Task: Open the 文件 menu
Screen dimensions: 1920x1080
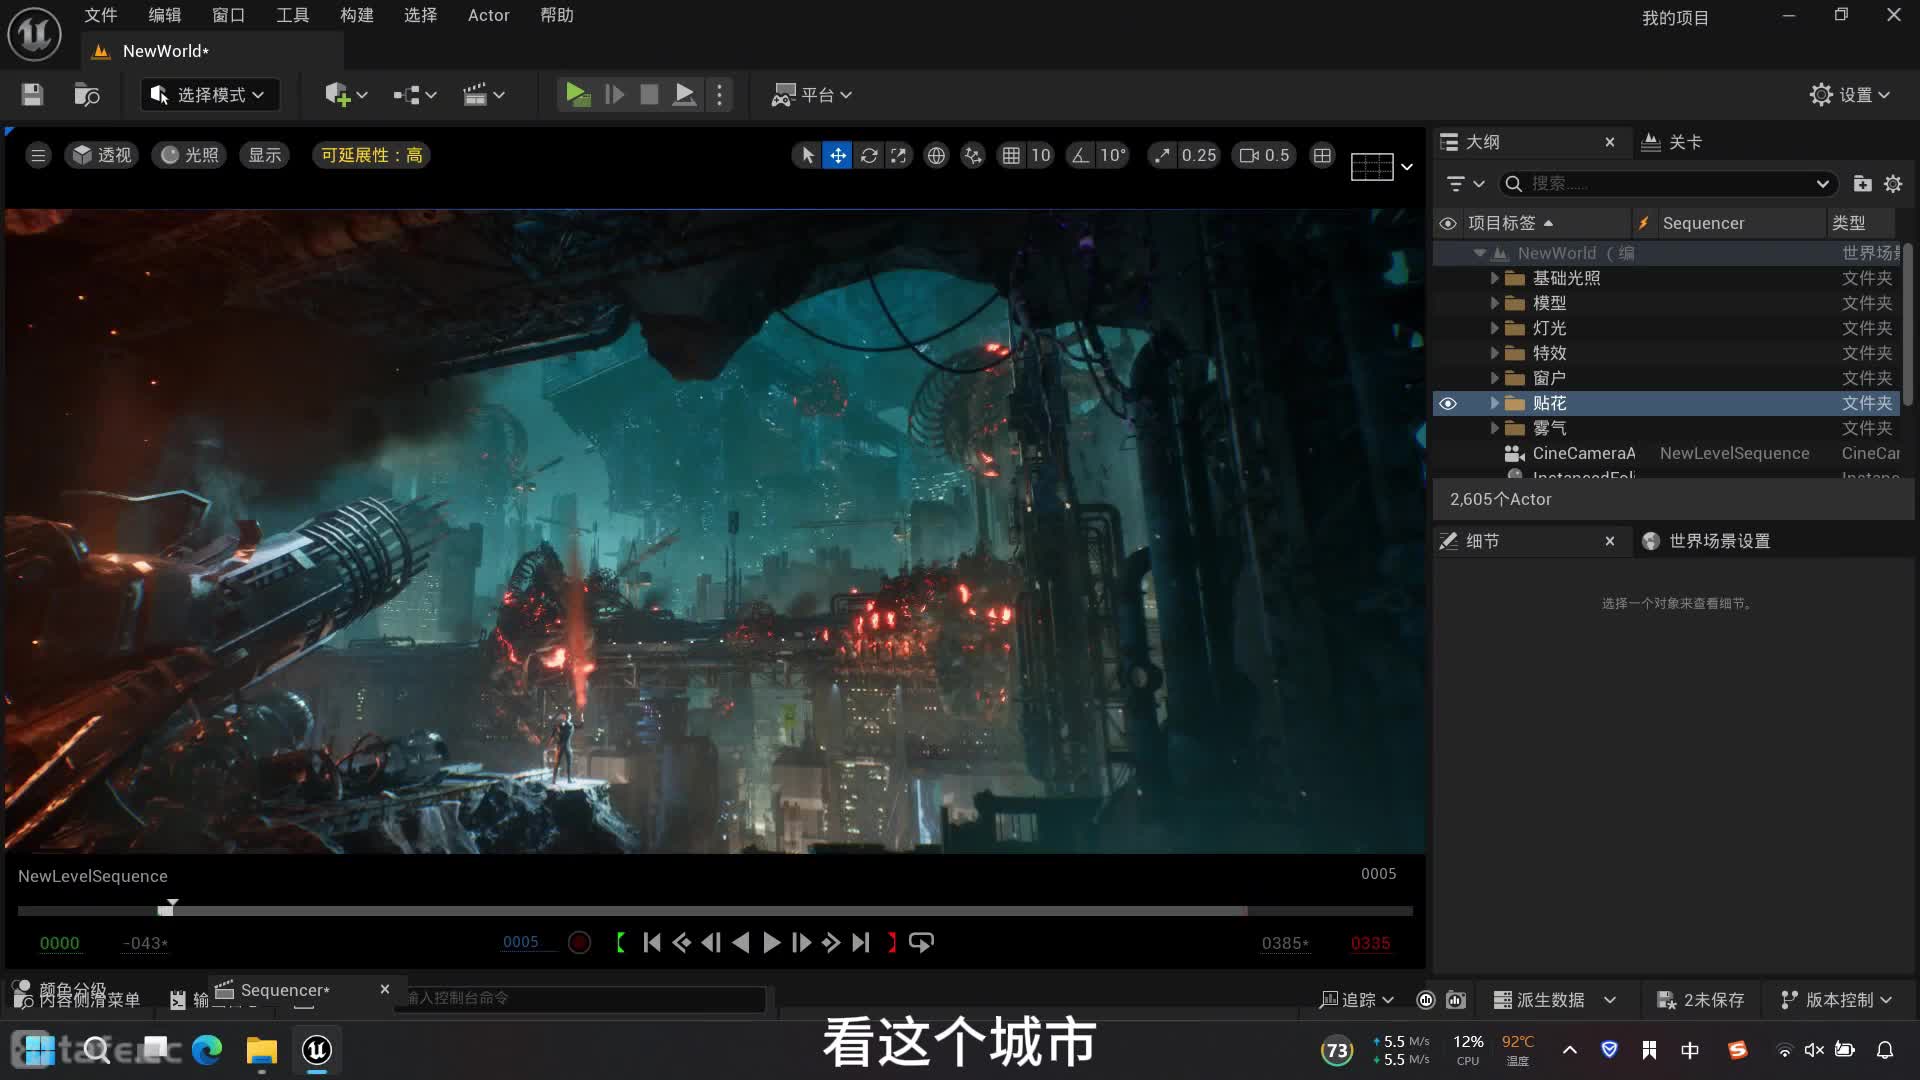Action: (x=101, y=15)
